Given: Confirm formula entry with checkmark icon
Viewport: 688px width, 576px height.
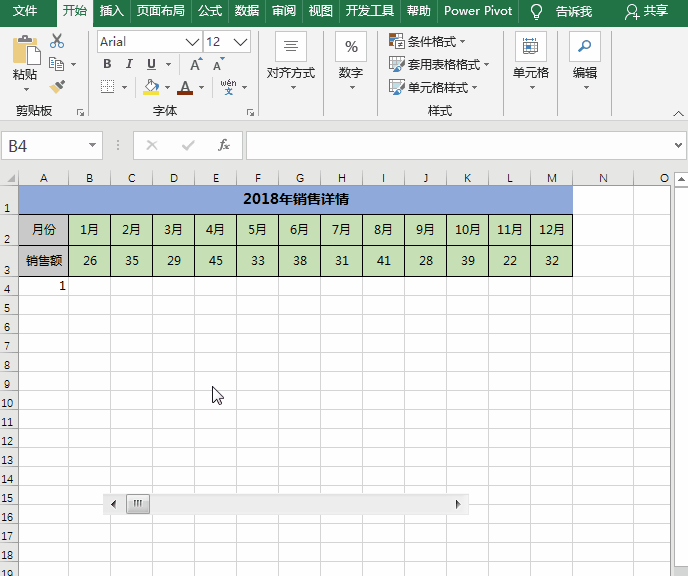Looking at the screenshot, I should [188, 145].
